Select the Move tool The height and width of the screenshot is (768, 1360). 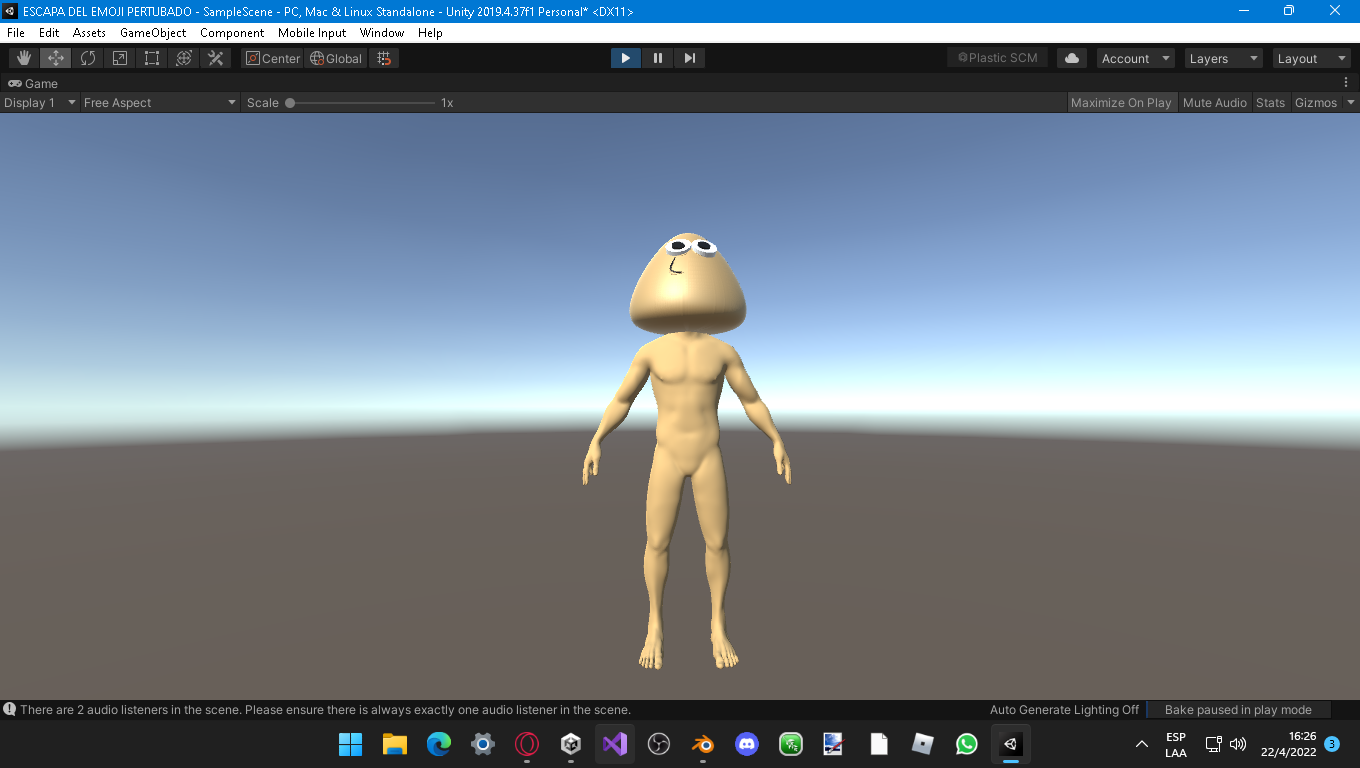click(56, 58)
